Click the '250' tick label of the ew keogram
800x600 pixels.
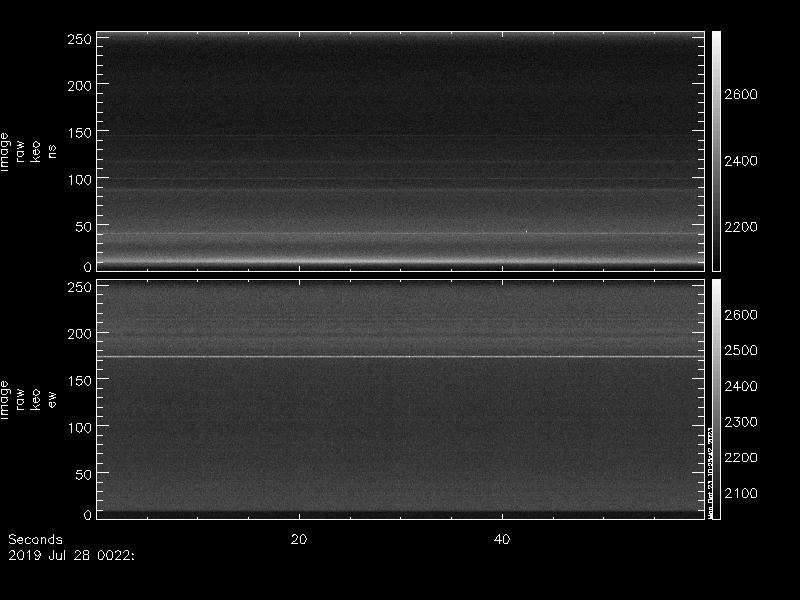tap(80, 287)
